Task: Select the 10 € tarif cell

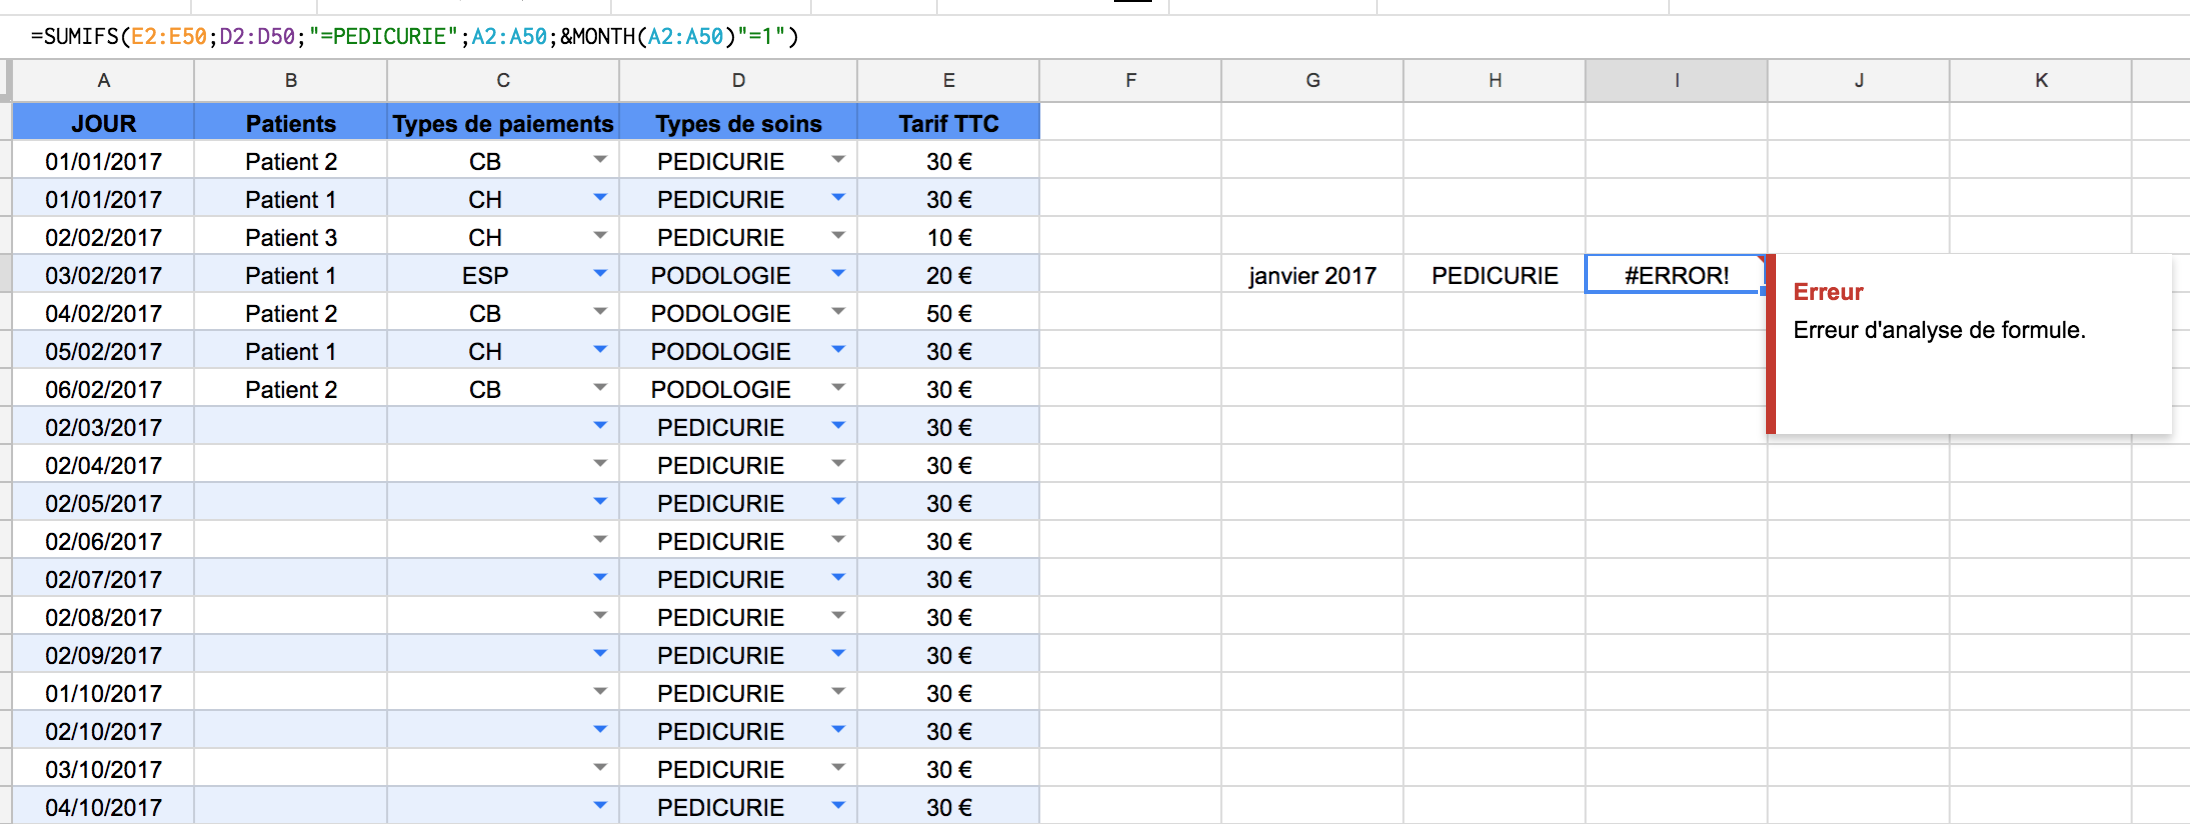Action: 949,236
